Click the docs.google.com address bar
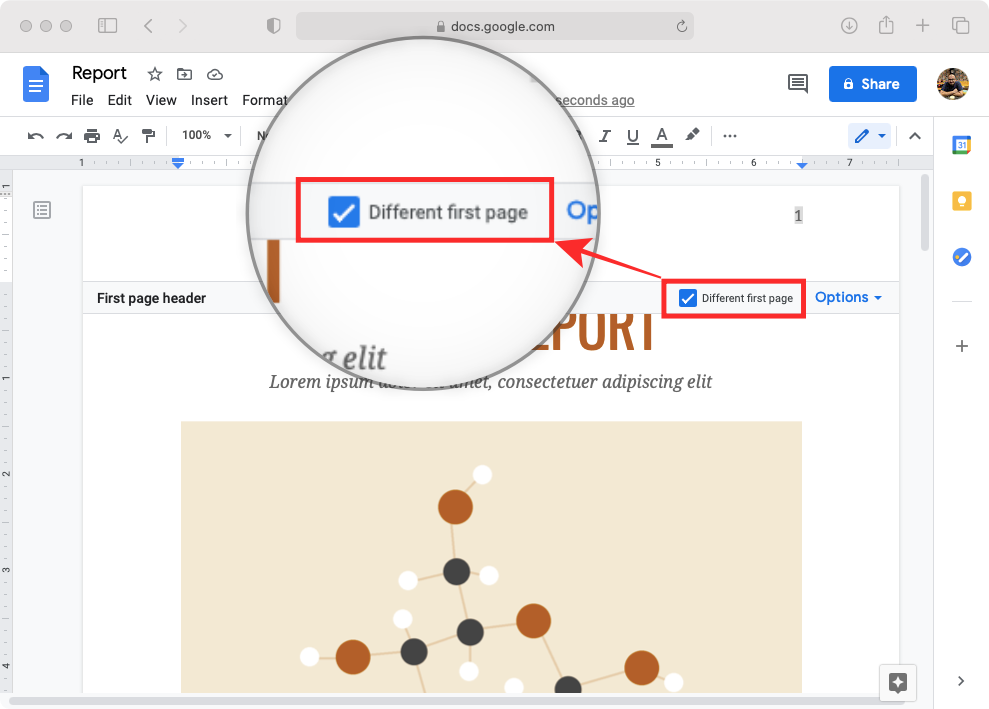 click(x=495, y=26)
